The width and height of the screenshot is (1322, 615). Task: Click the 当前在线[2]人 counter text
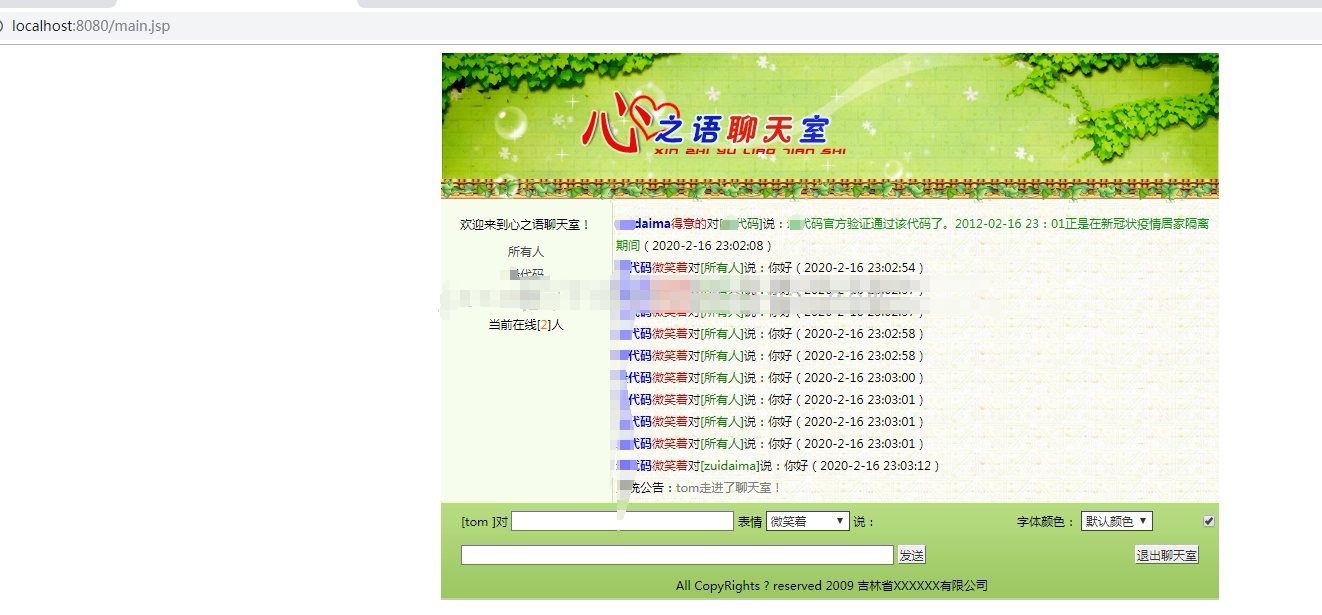[526, 325]
